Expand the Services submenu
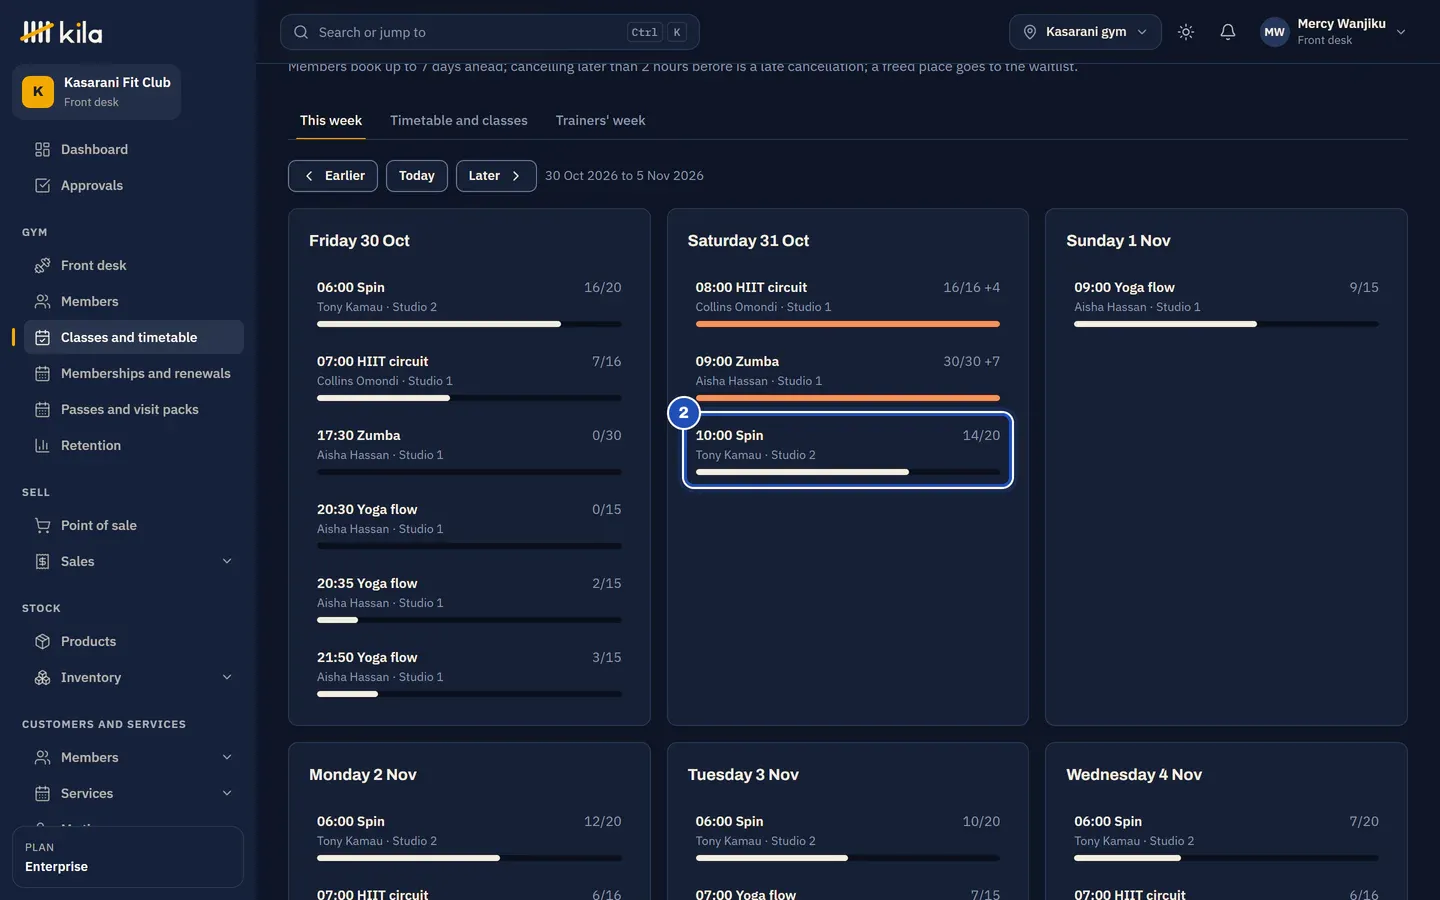The width and height of the screenshot is (1440, 900). click(133, 793)
